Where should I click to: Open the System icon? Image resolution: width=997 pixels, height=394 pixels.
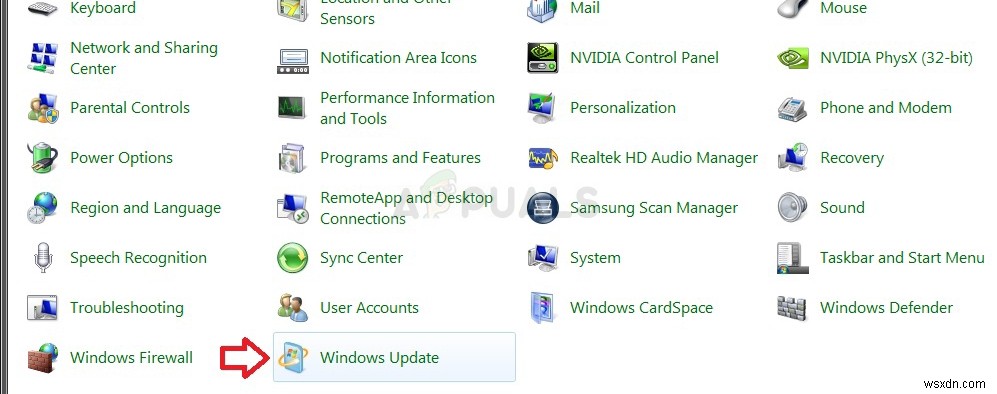(x=543, y=258)
